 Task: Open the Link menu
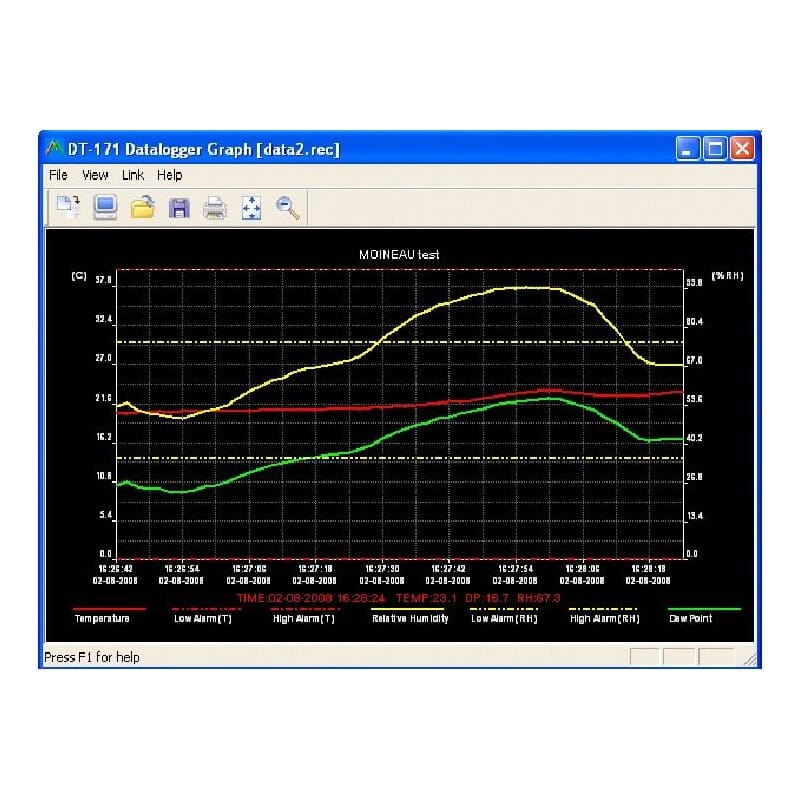[133, 175]
